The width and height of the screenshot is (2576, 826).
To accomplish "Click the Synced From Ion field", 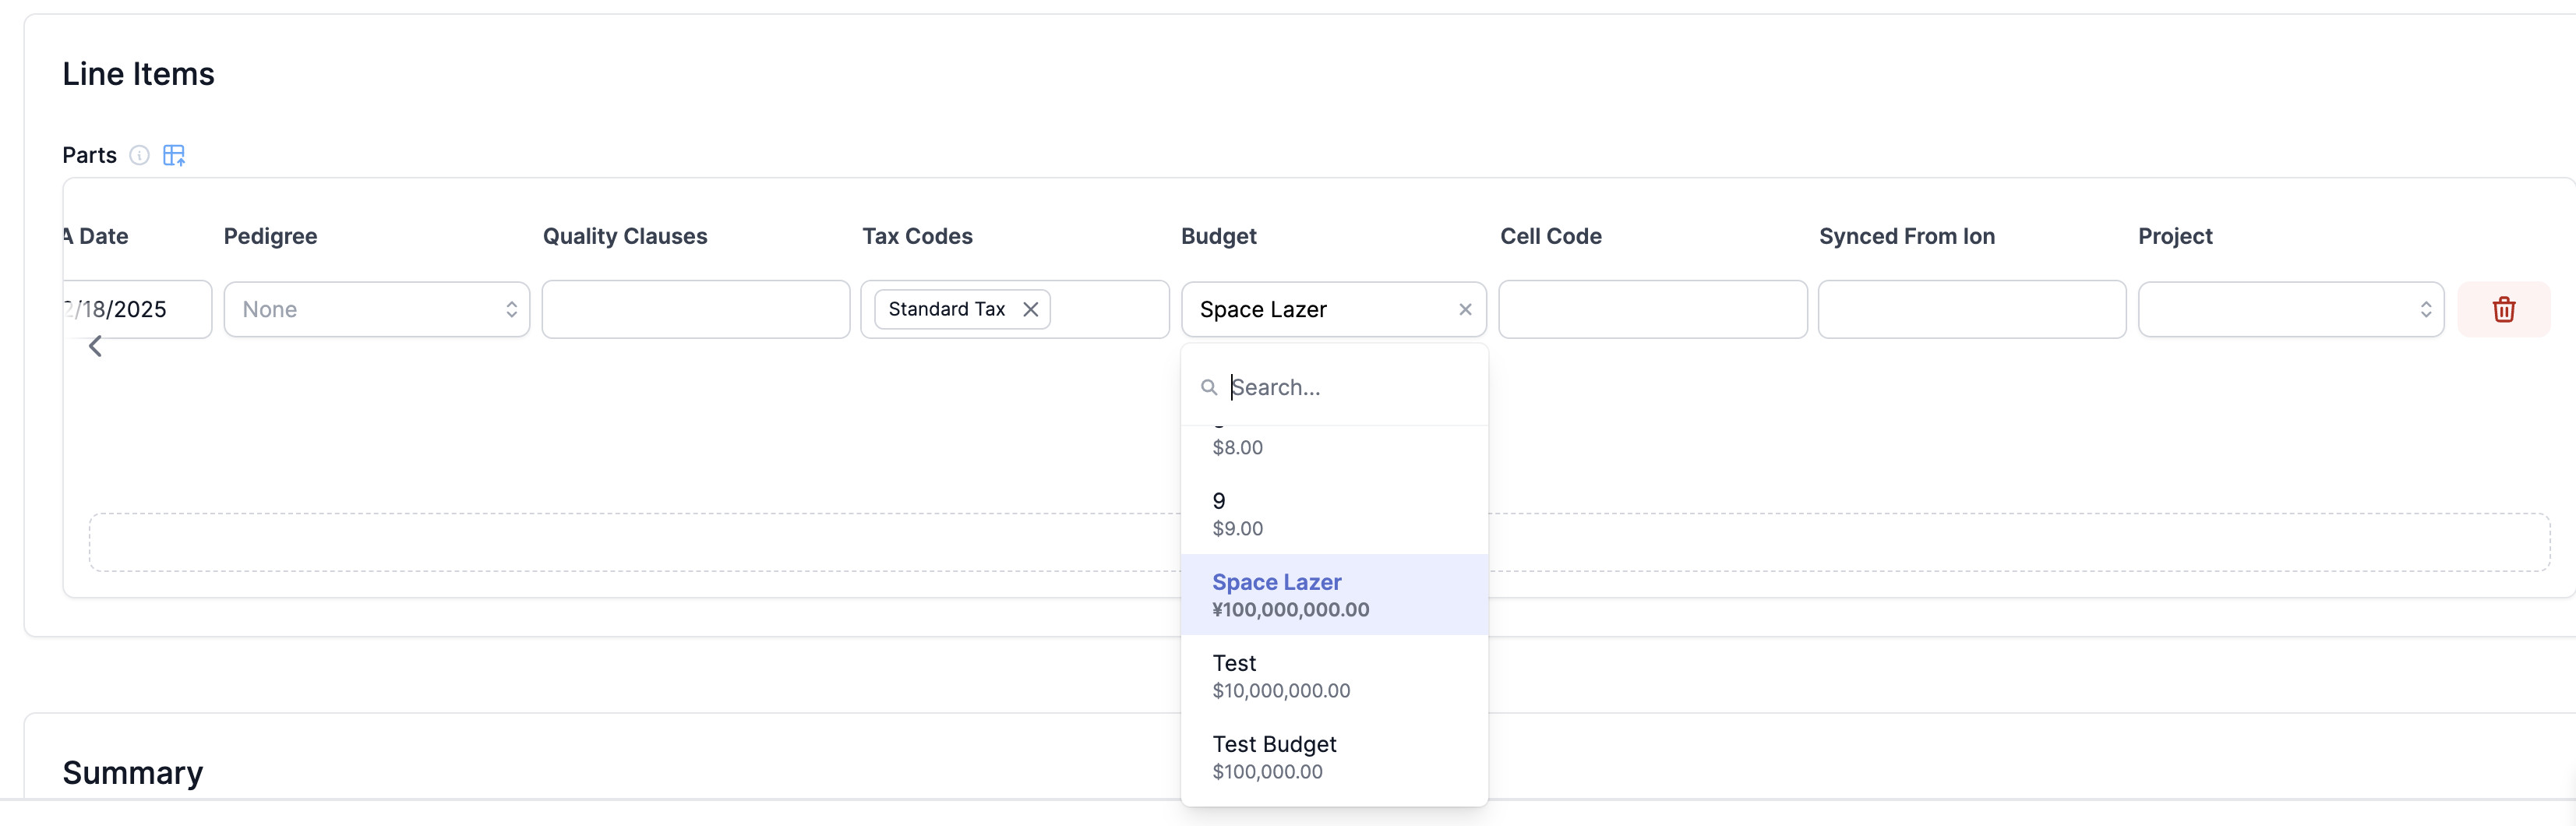I will [x=1971, y=310].
